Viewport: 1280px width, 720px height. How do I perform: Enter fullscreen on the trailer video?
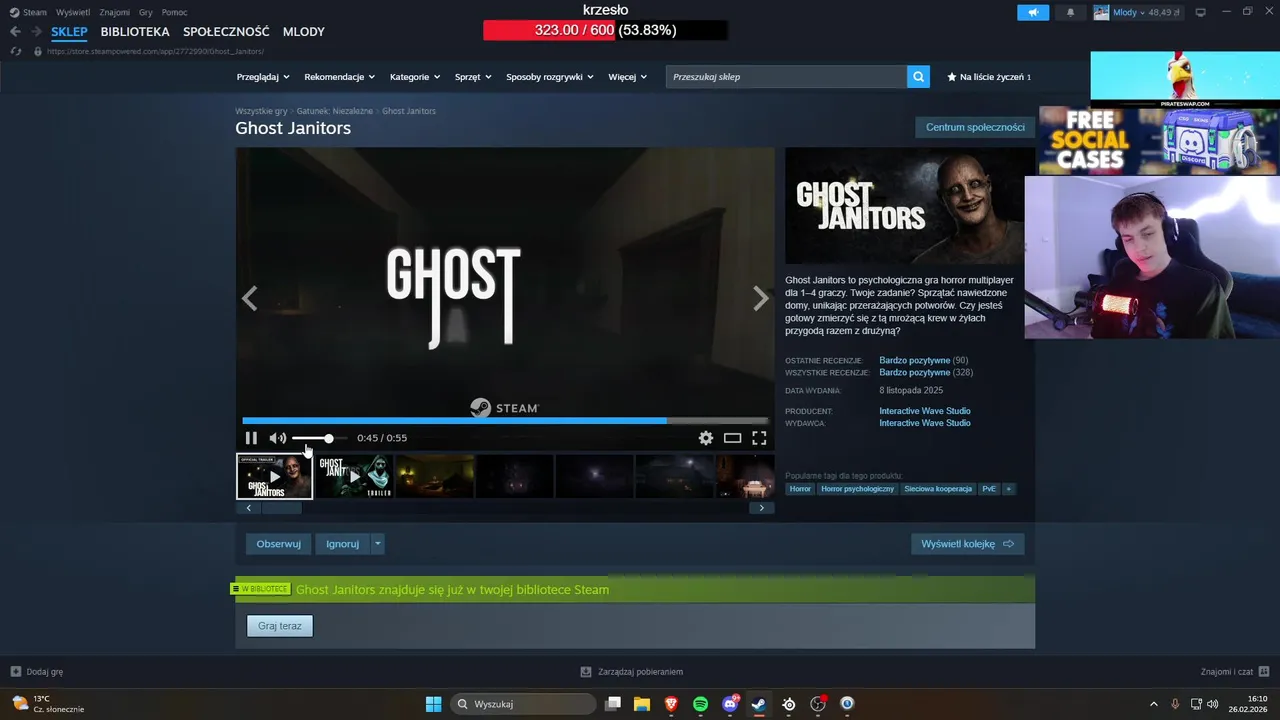point(759,438)
